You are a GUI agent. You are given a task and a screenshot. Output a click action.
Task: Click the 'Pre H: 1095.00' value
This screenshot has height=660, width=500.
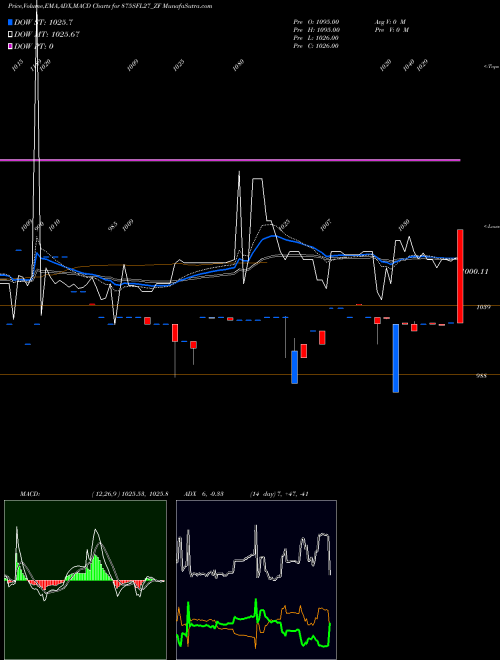point(316,30)
